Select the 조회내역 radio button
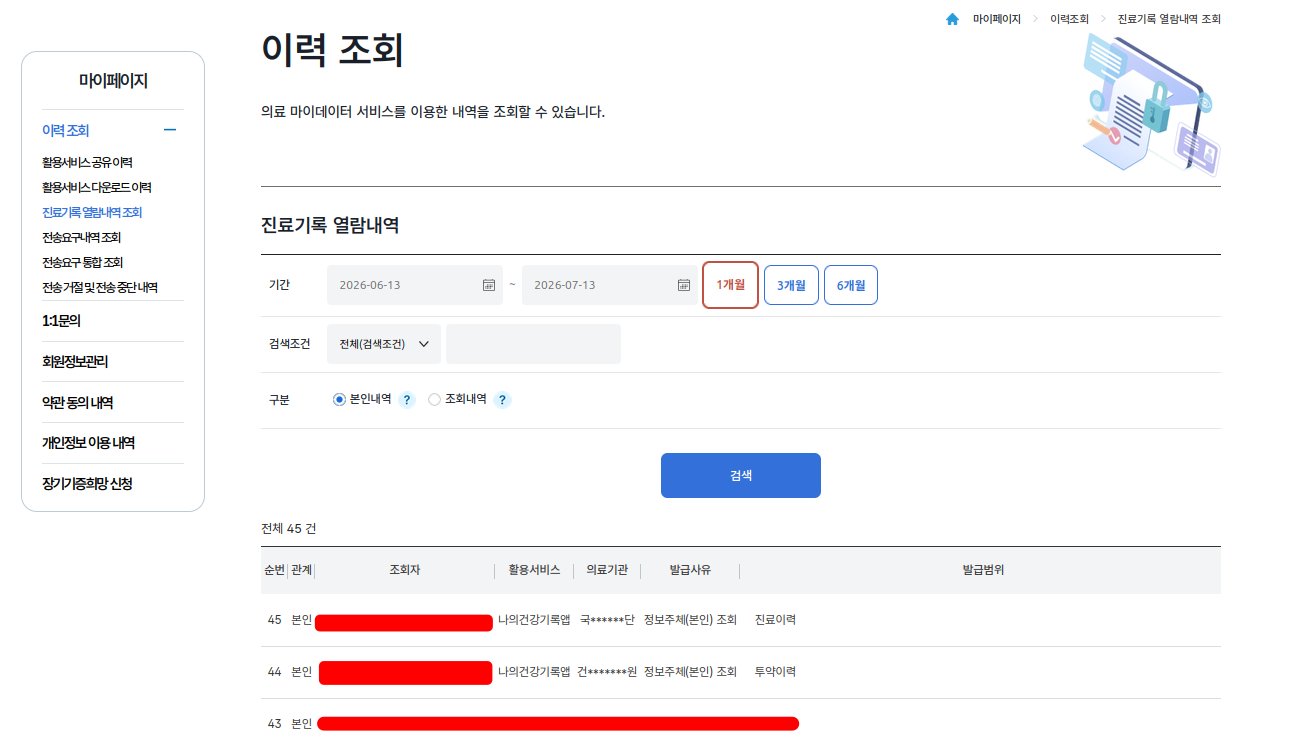Viewport: 1301px width, 737px height. (434, 399)
